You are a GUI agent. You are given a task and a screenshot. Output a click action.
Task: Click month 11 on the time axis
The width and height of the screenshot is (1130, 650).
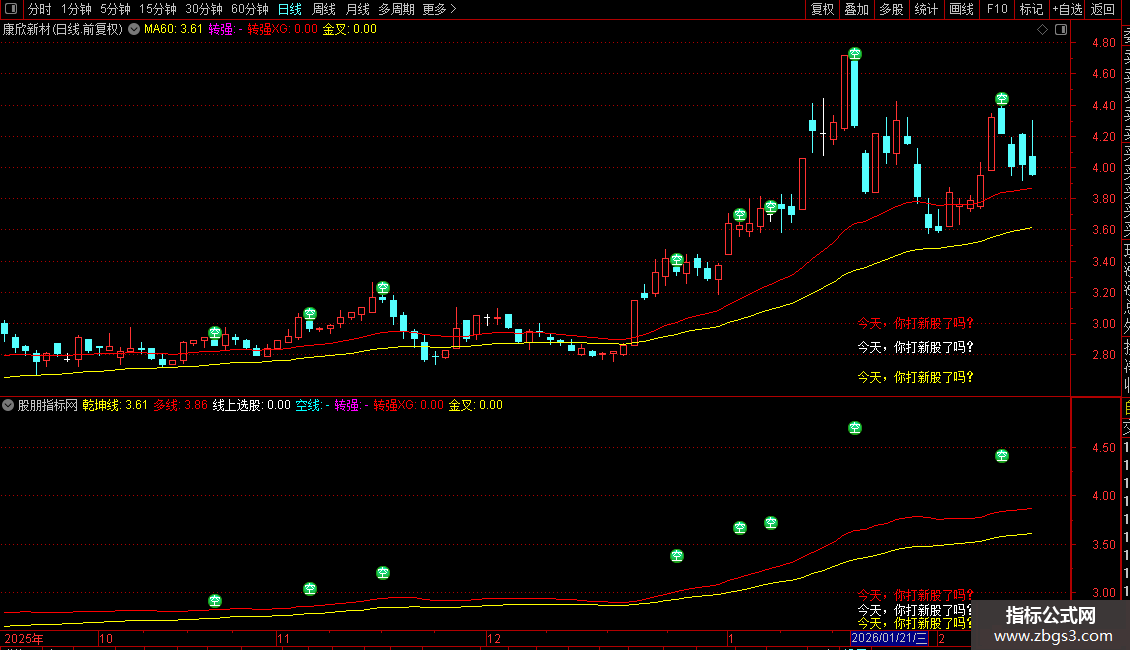point(283,638)
